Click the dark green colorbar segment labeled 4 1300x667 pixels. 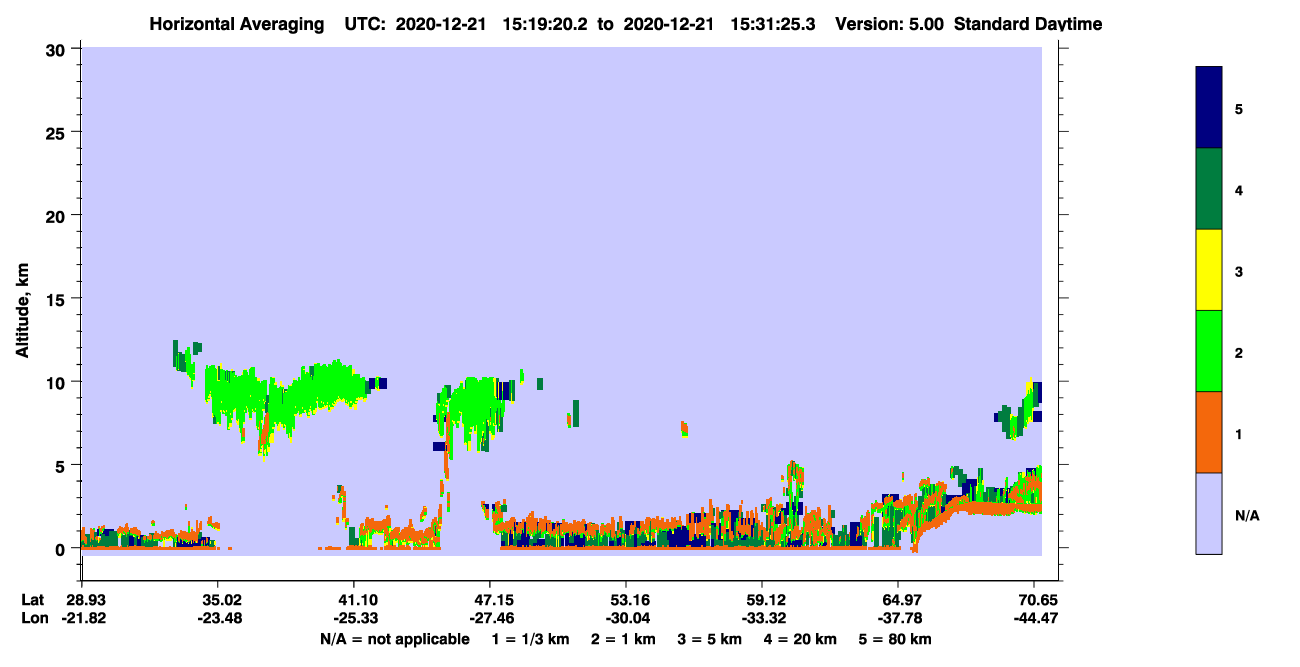(1209, 189)
